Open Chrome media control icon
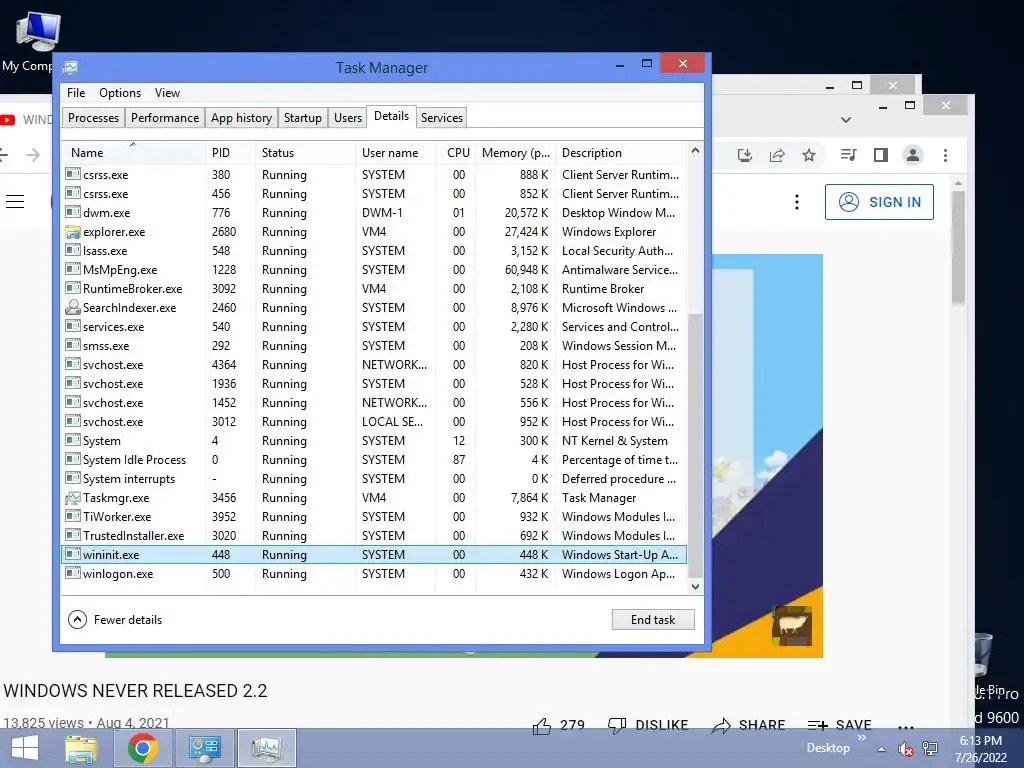This screenshot has height=768, width=1024. (x=848, y=155)
